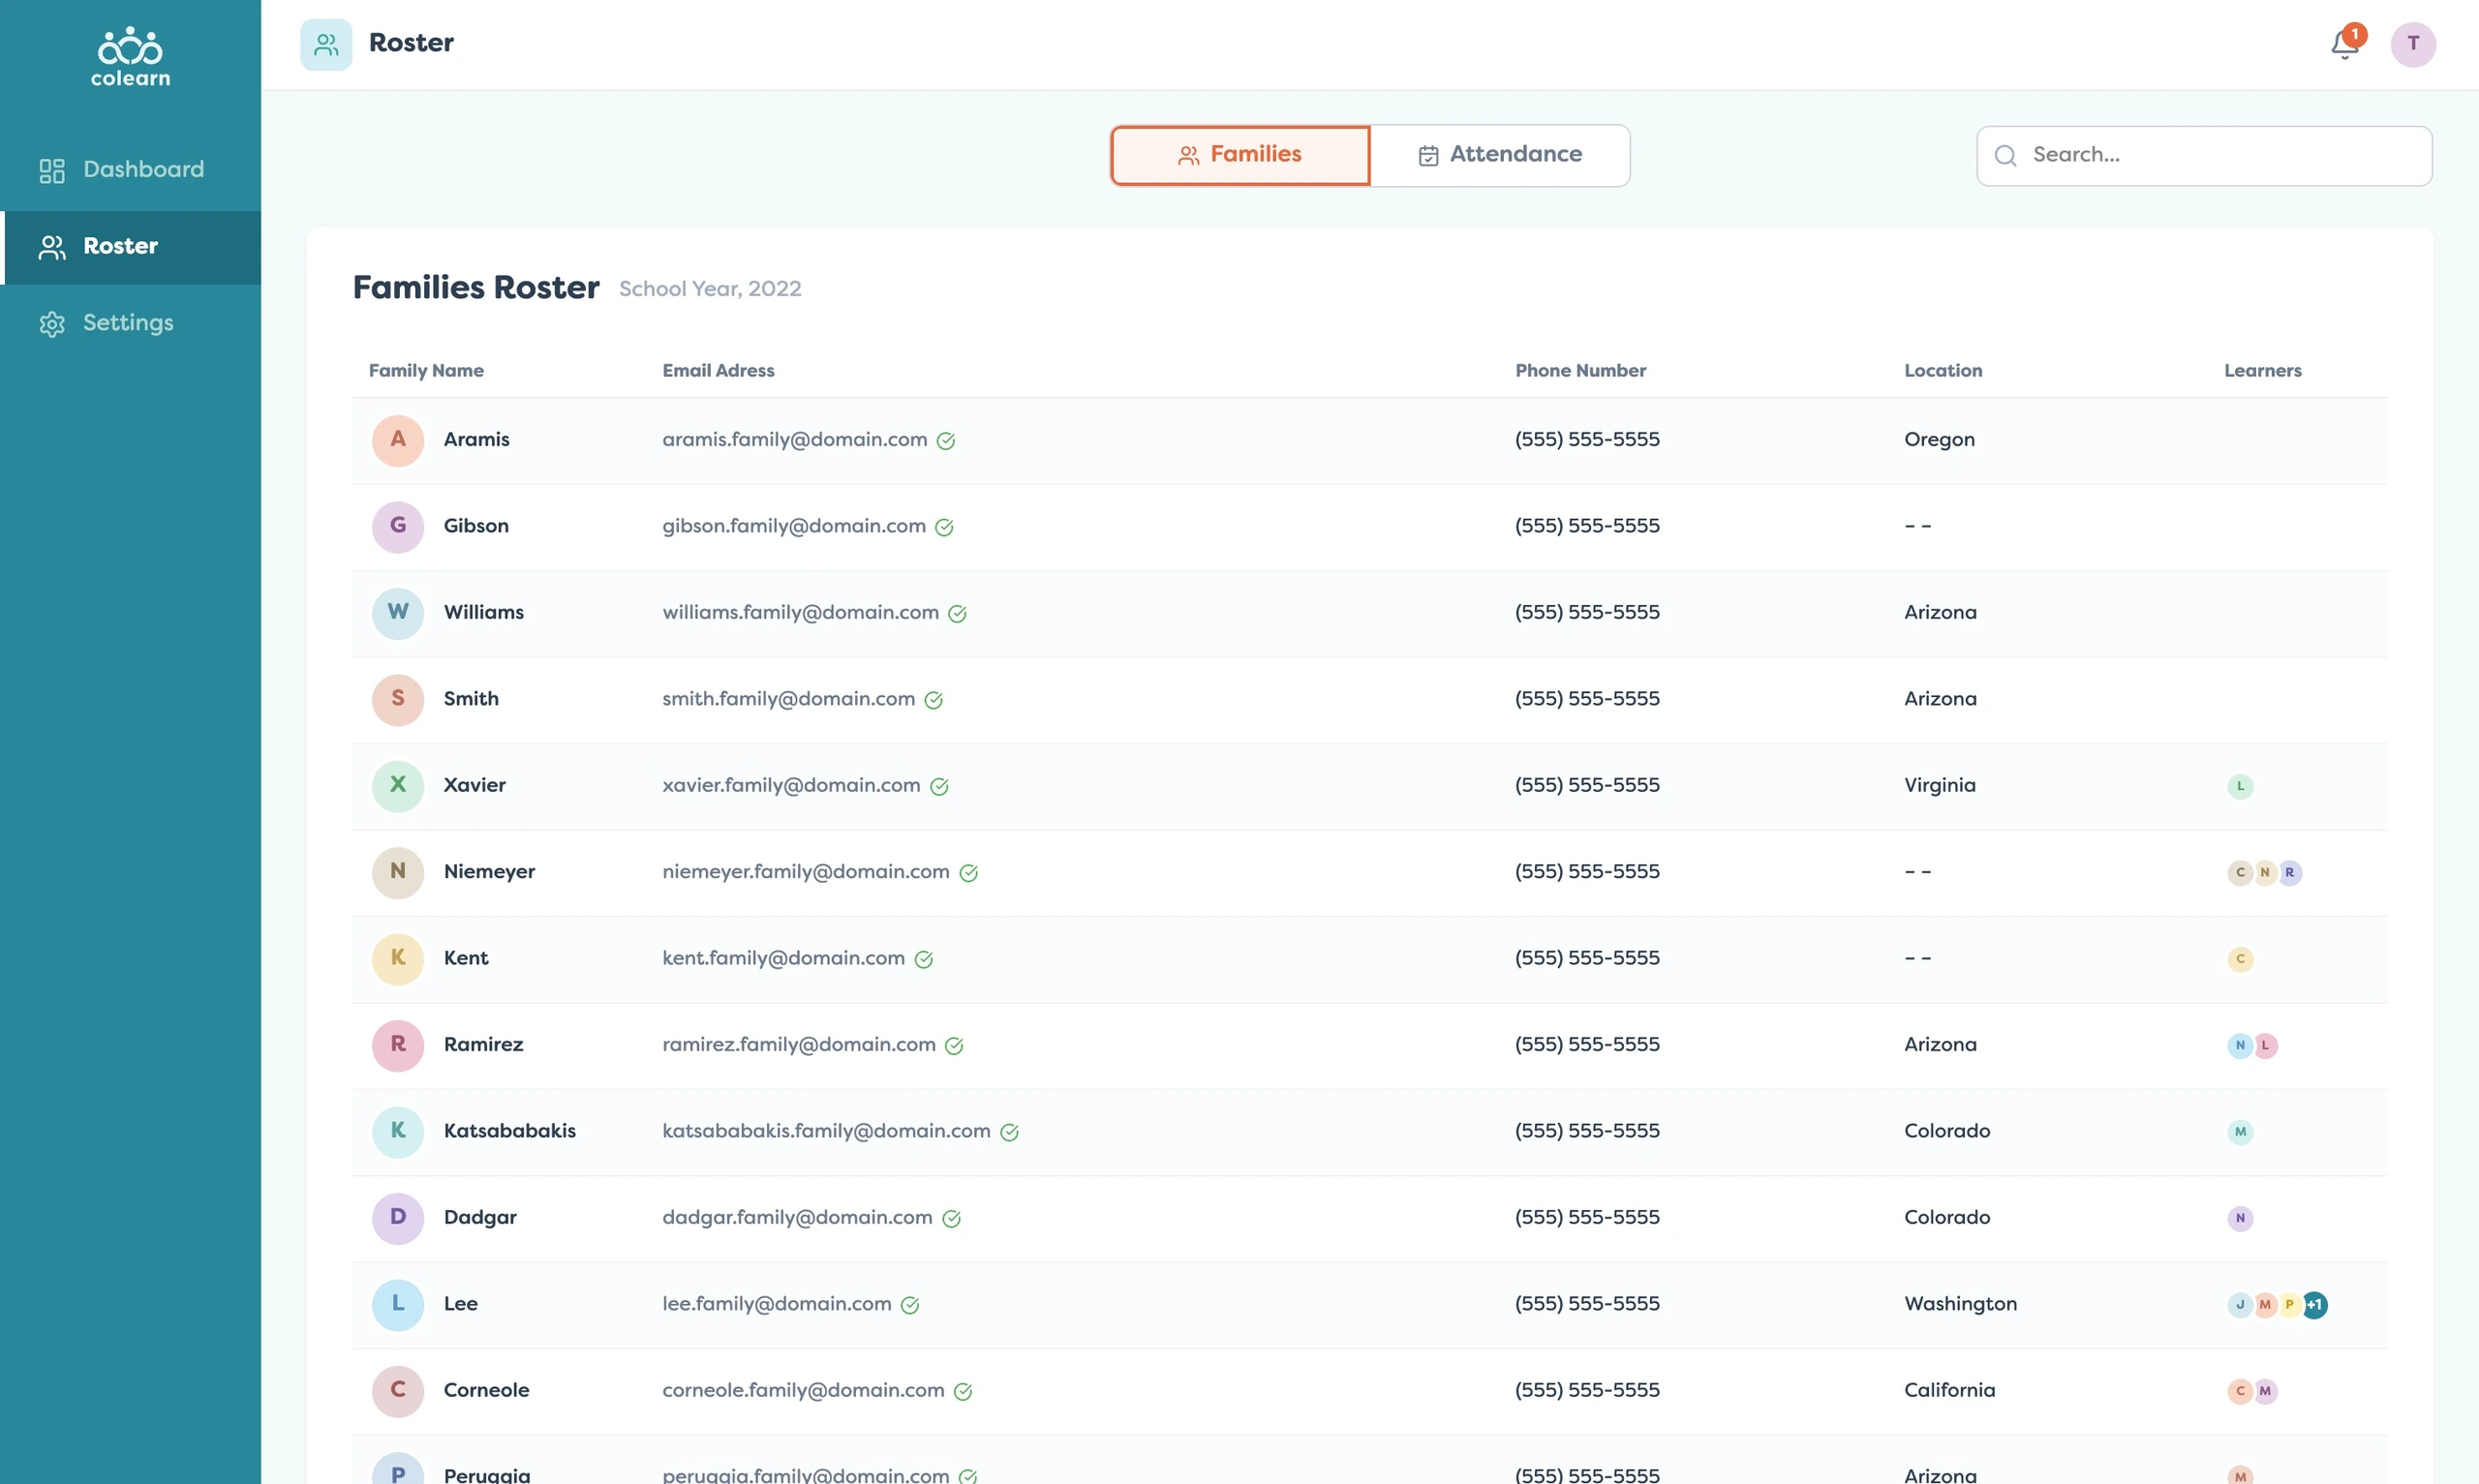Click the user profile avatar T
The image size is (2479, 1484).
pyautogui.click(x=2412, y=44)
